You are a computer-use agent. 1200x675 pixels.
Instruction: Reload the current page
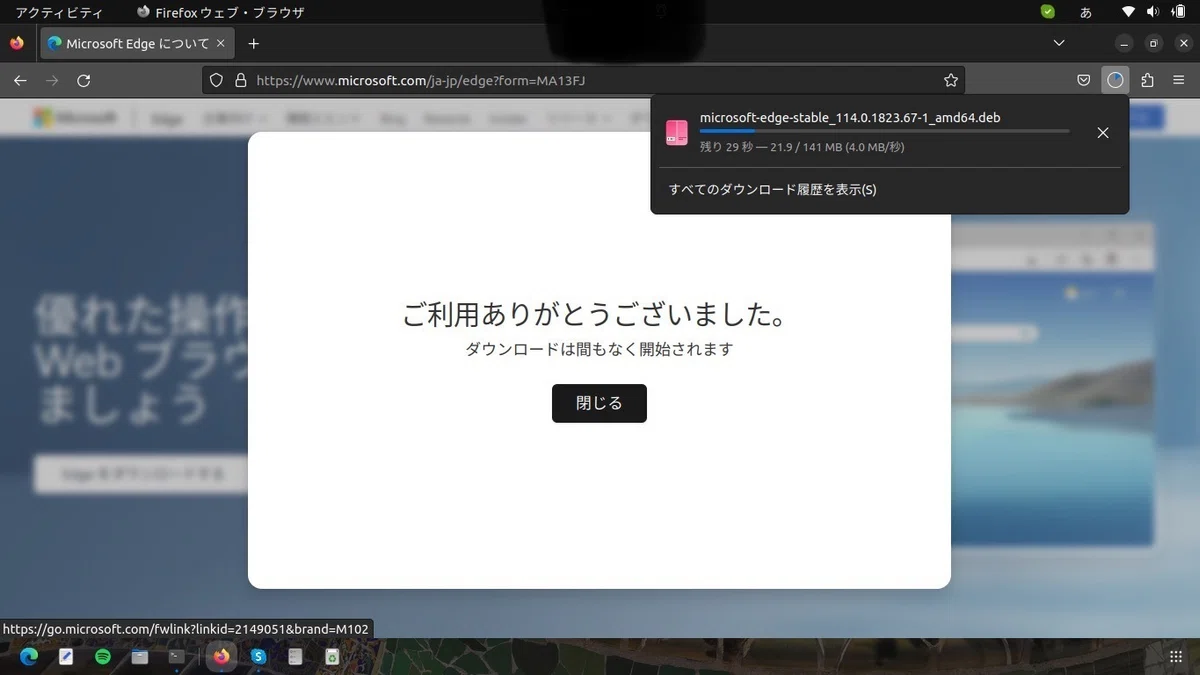84,81
